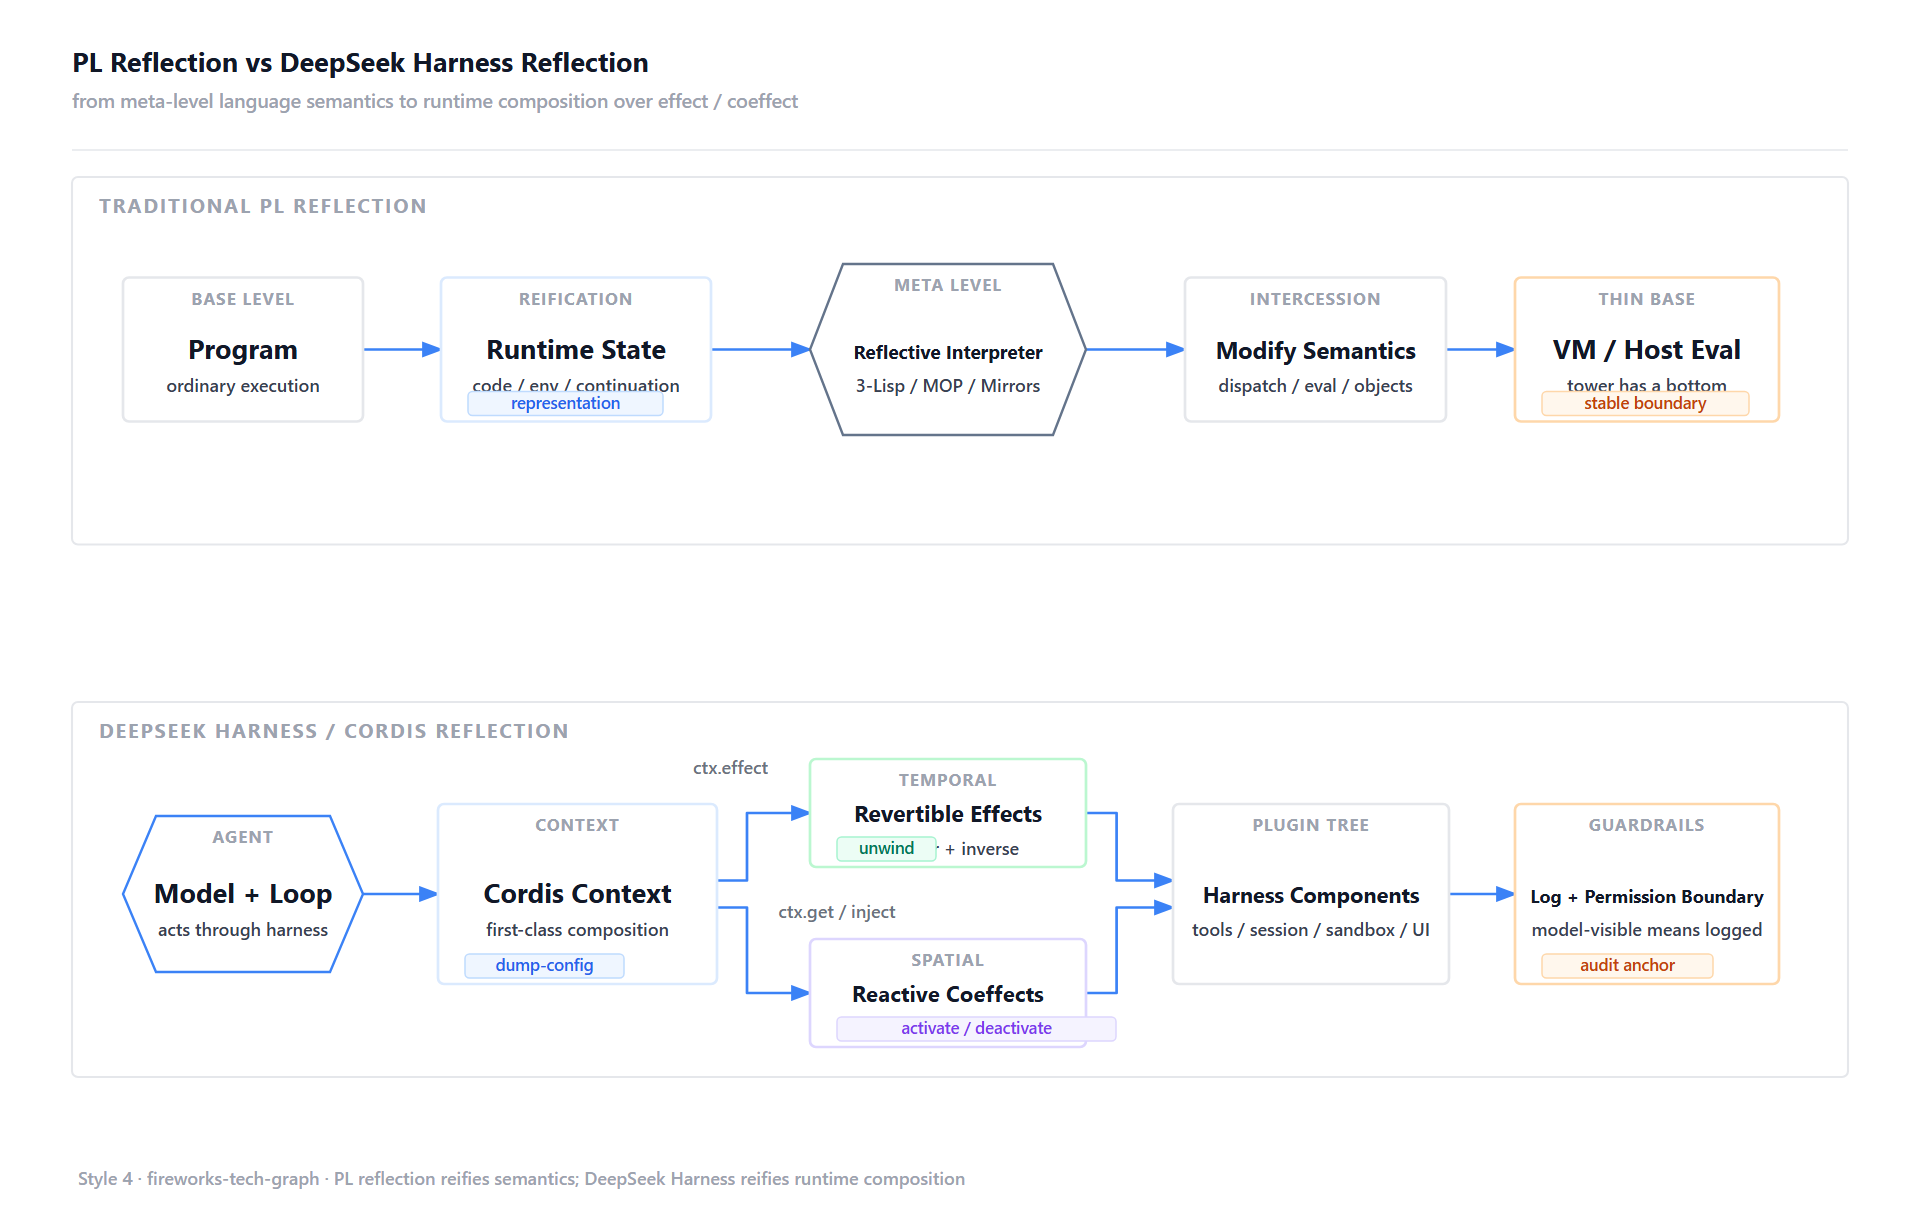Click the 'TRADITIONAL PL REFLECTION' section label

(x=263, y=206)
